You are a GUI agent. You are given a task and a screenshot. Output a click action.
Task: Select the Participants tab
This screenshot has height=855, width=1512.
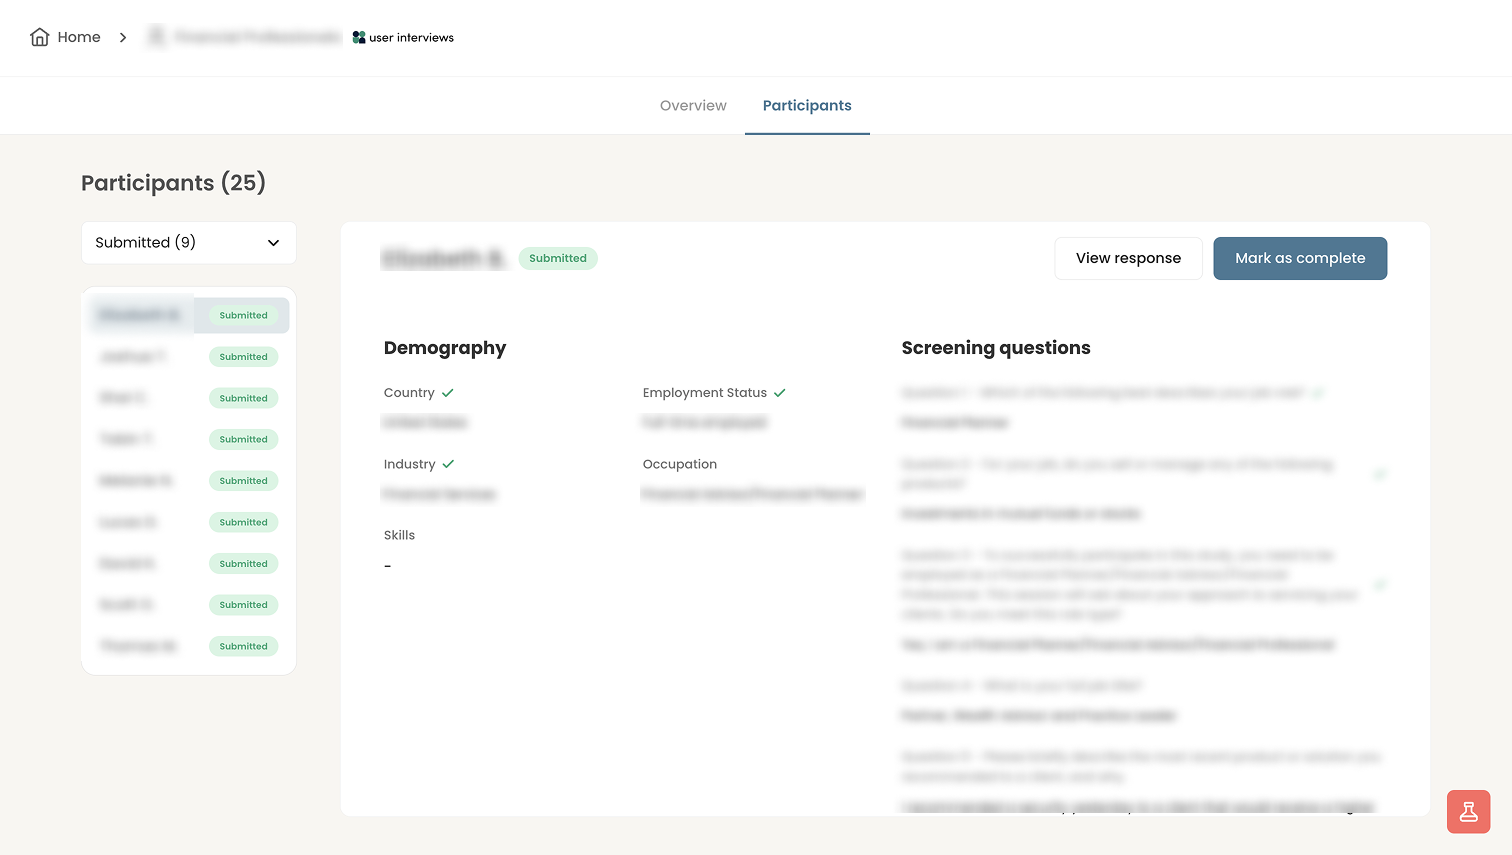pyautogui.click(x=807, y=106)
